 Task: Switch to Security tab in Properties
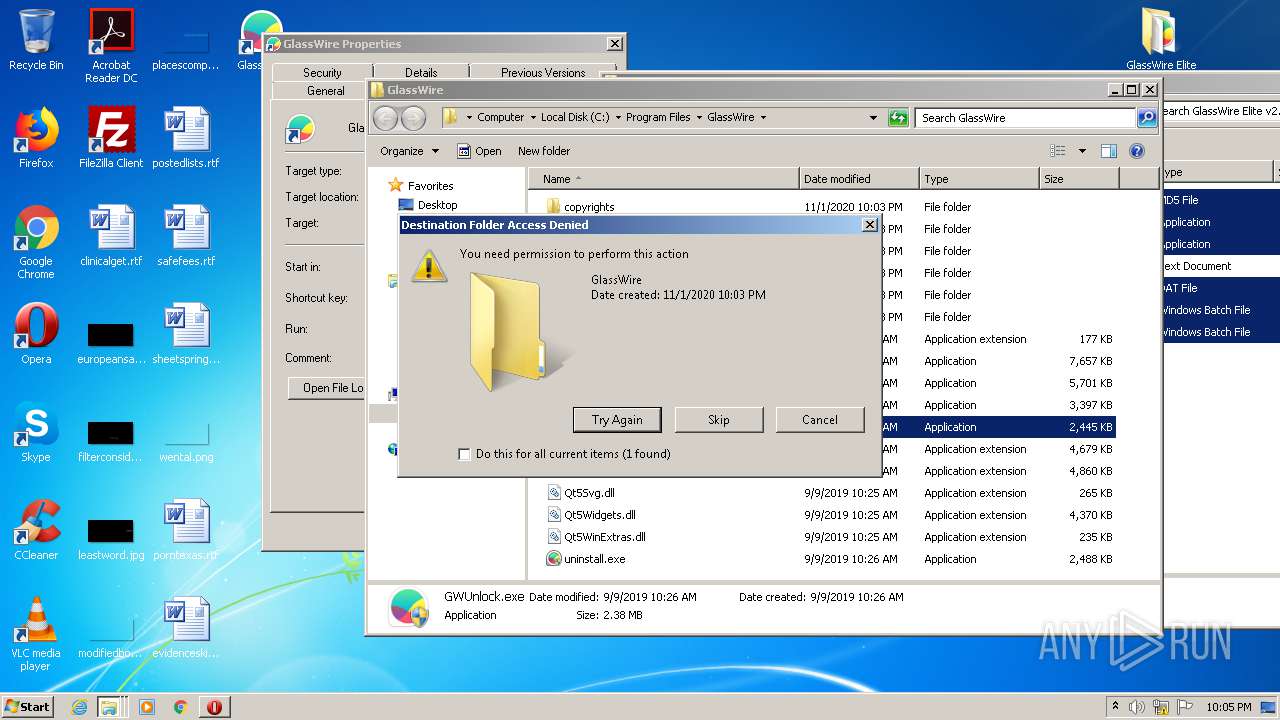click(x=322, y=73)
